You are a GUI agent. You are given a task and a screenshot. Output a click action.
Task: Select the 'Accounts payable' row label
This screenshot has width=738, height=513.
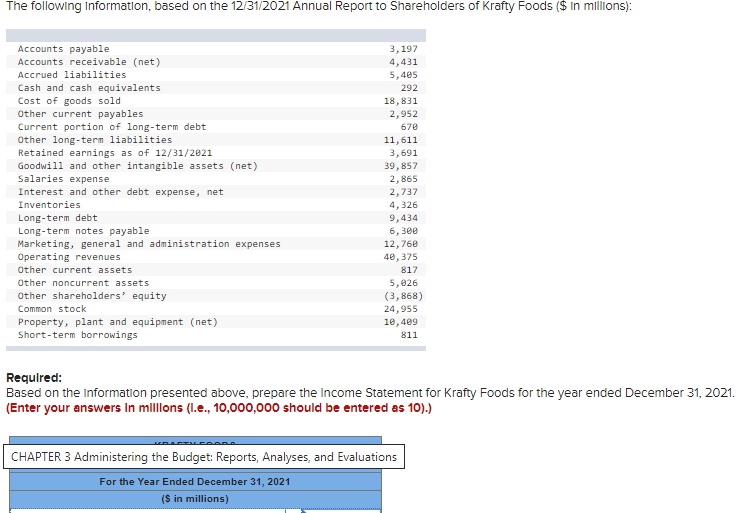[x=64, y=49]
